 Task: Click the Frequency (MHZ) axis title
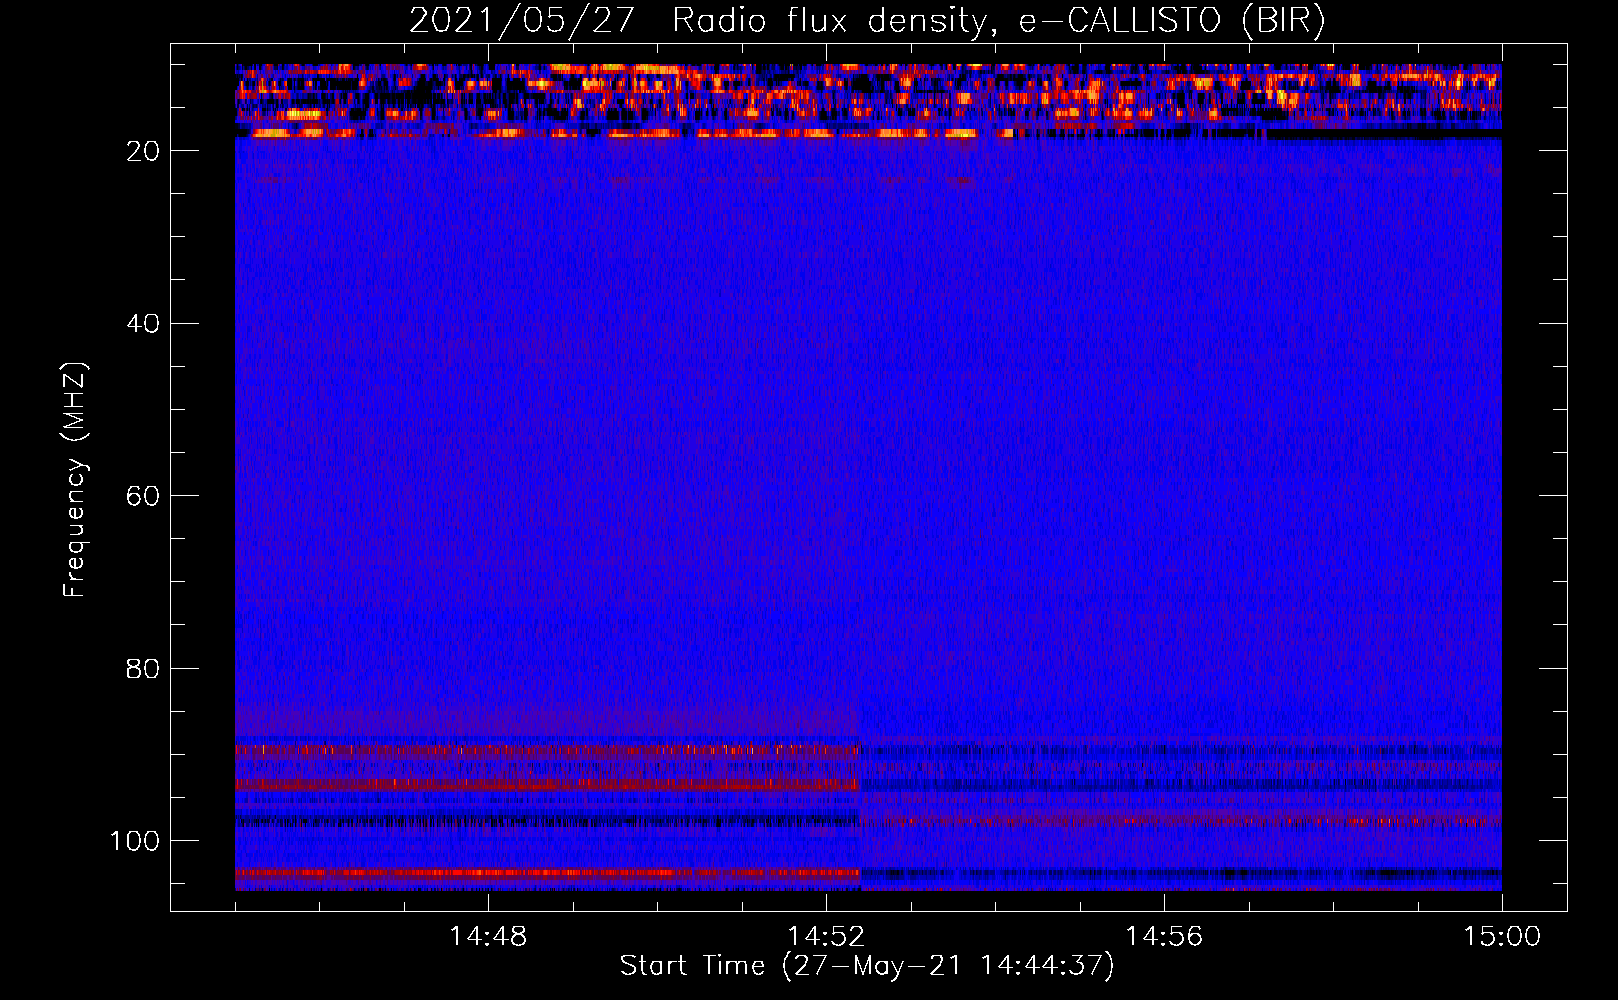click(75, 480)
